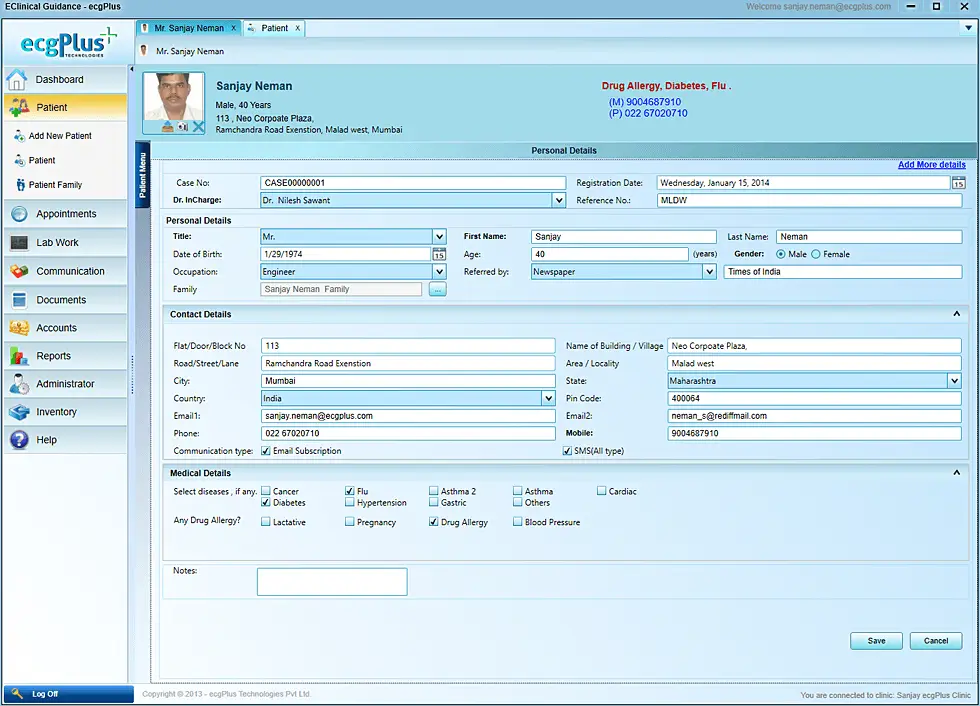
Task: Click inside the Notes text field
Action: tap(331, 581)
